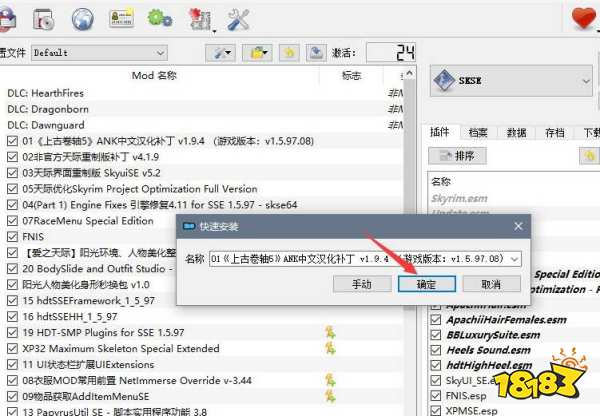Switch to the 插件 tab
600x416 pixels.
coord(440,132)
